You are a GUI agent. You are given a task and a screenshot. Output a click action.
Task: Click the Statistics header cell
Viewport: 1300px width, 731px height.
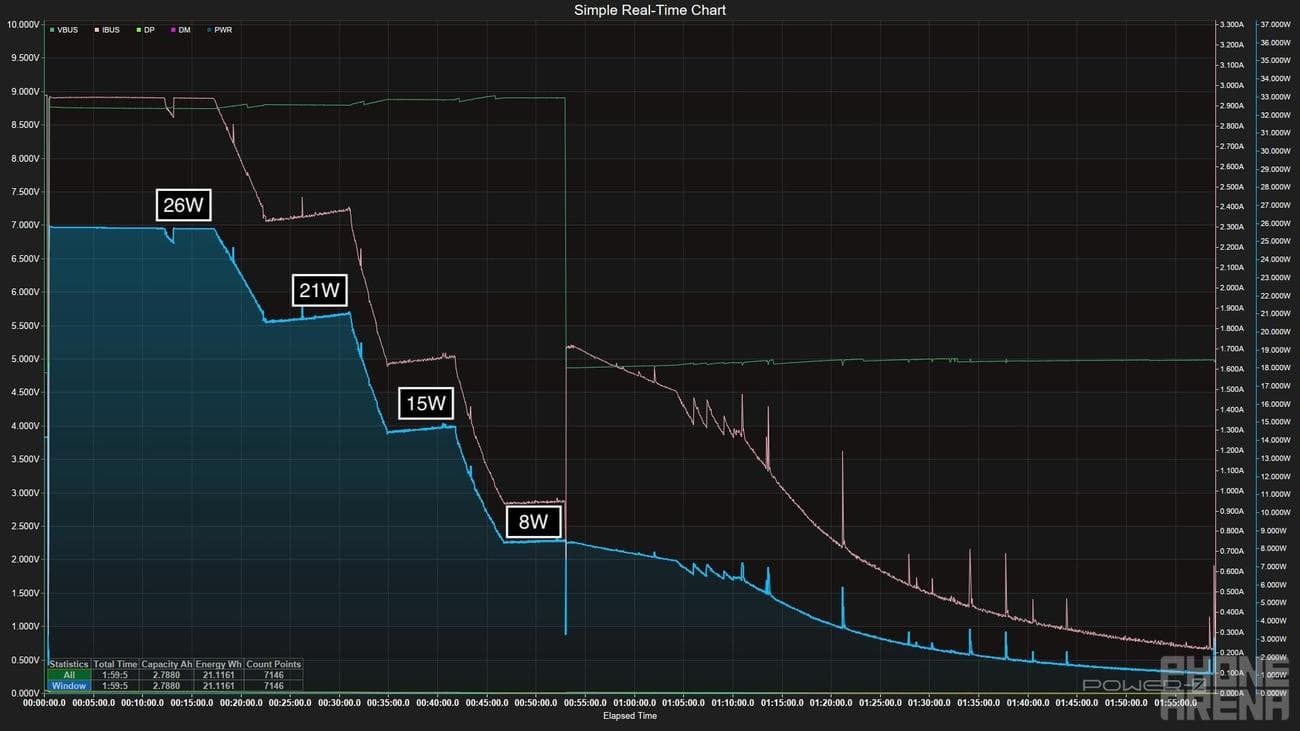click(x=69, y=664)
